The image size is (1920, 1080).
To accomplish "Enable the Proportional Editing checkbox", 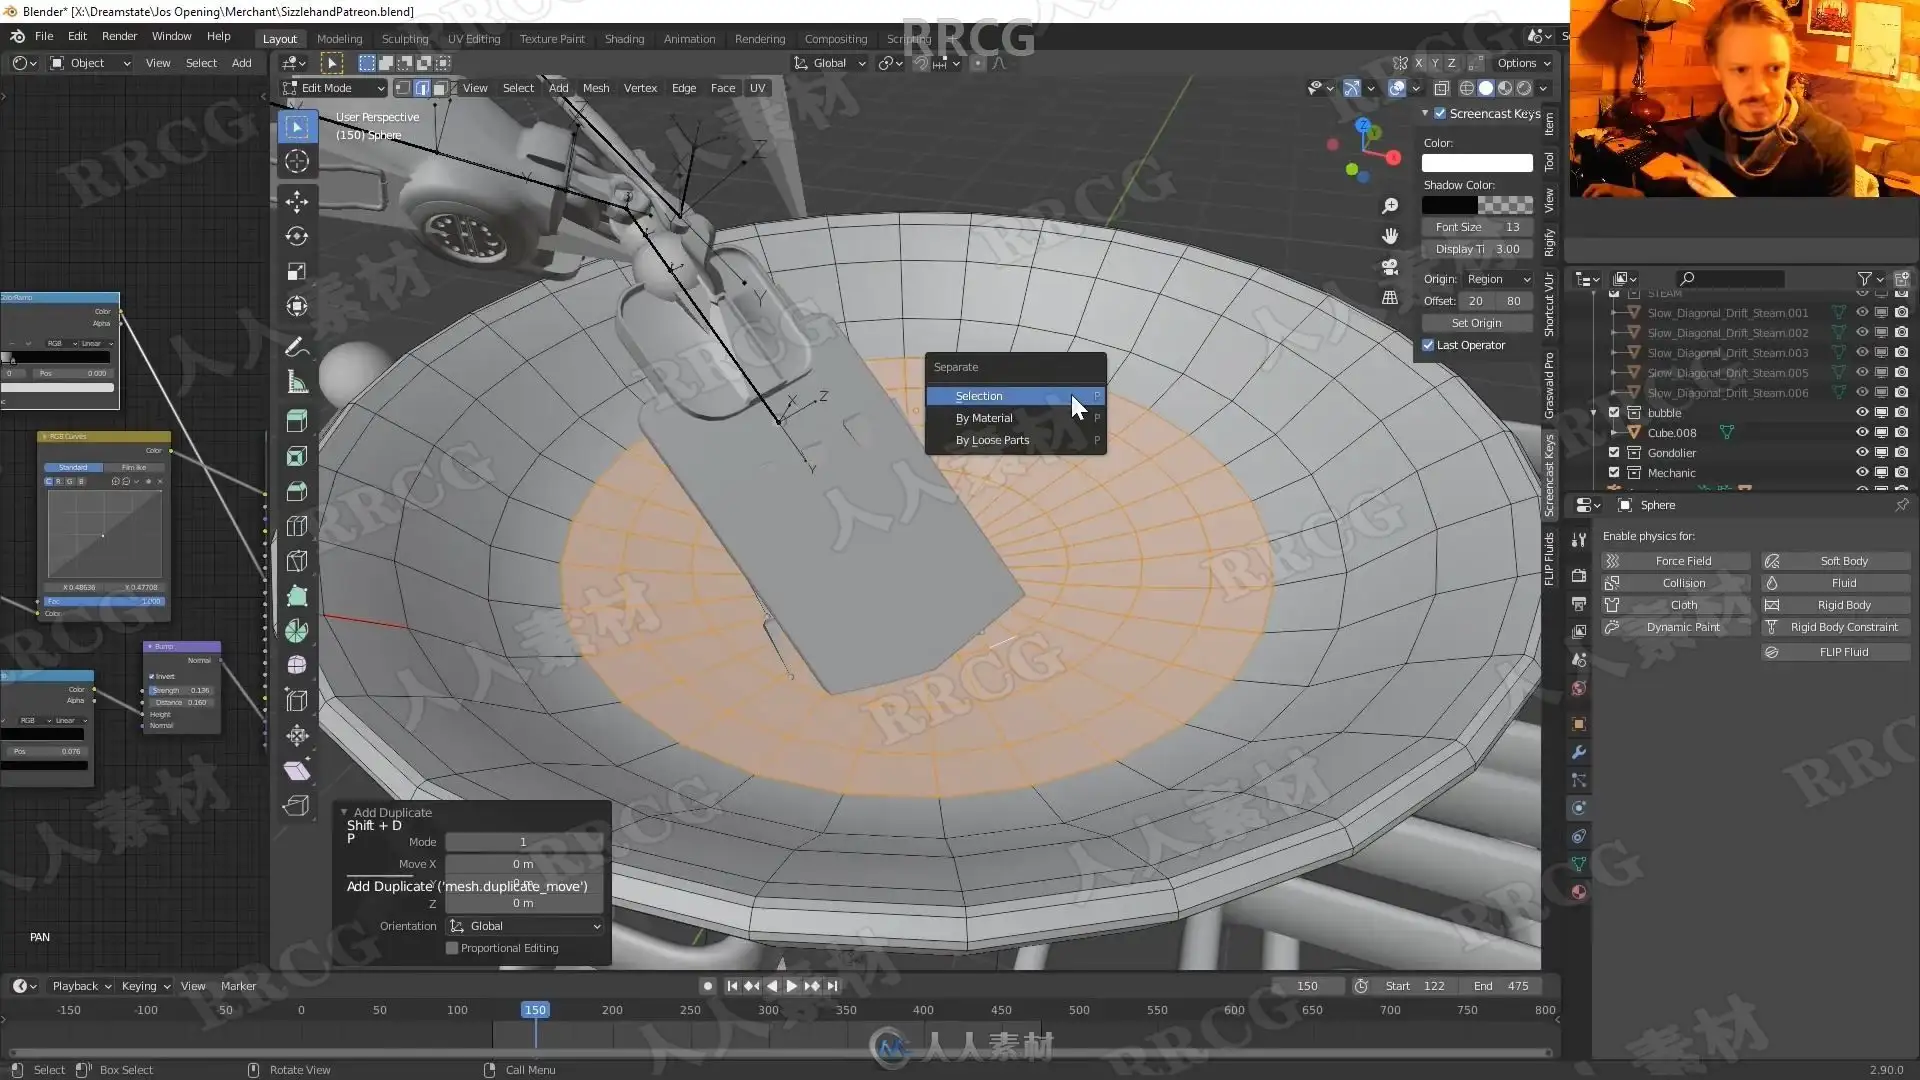I will click(x=452, y=948).
